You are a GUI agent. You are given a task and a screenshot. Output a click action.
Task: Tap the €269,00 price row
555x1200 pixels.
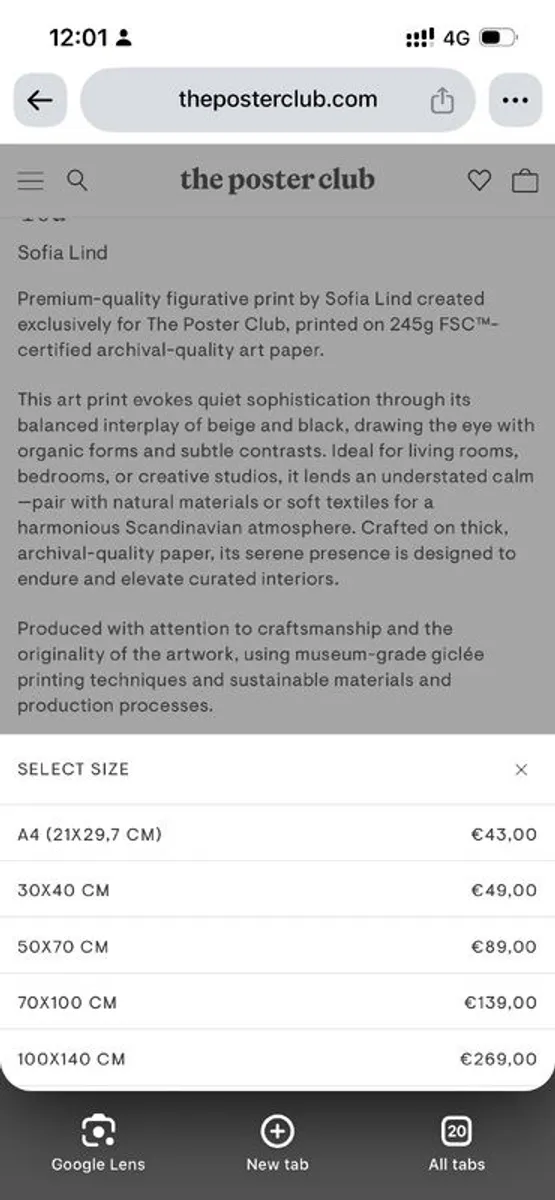277,1058
